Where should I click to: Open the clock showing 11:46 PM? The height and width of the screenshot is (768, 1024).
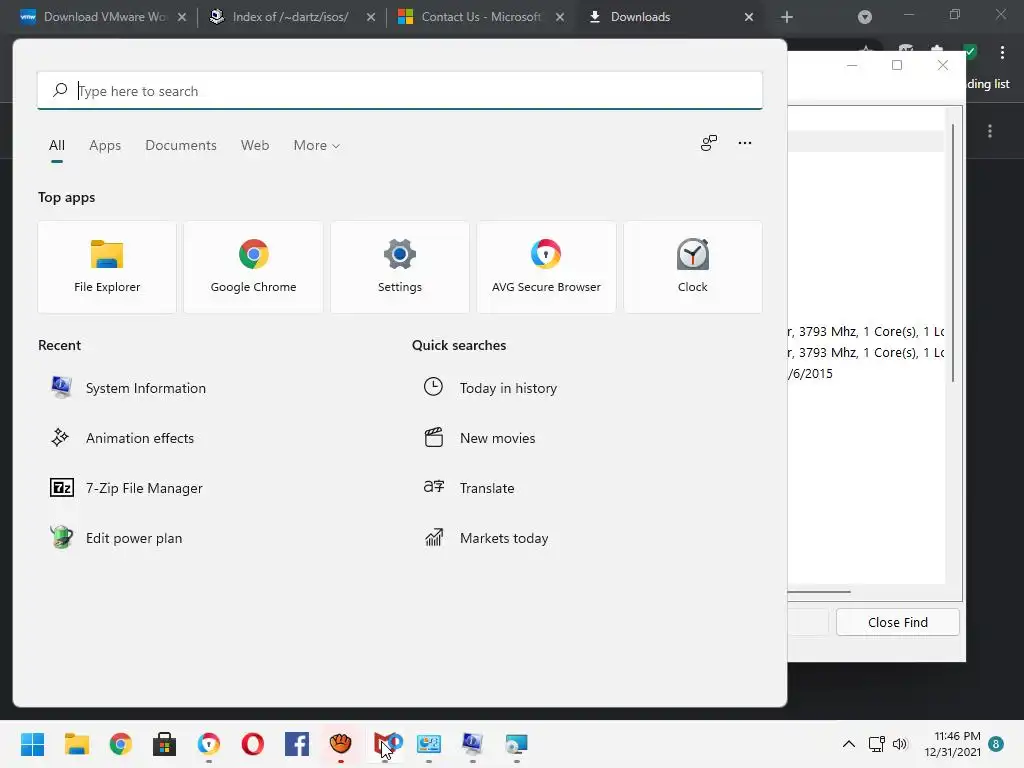pyautogui.click(x=952, y=744)
